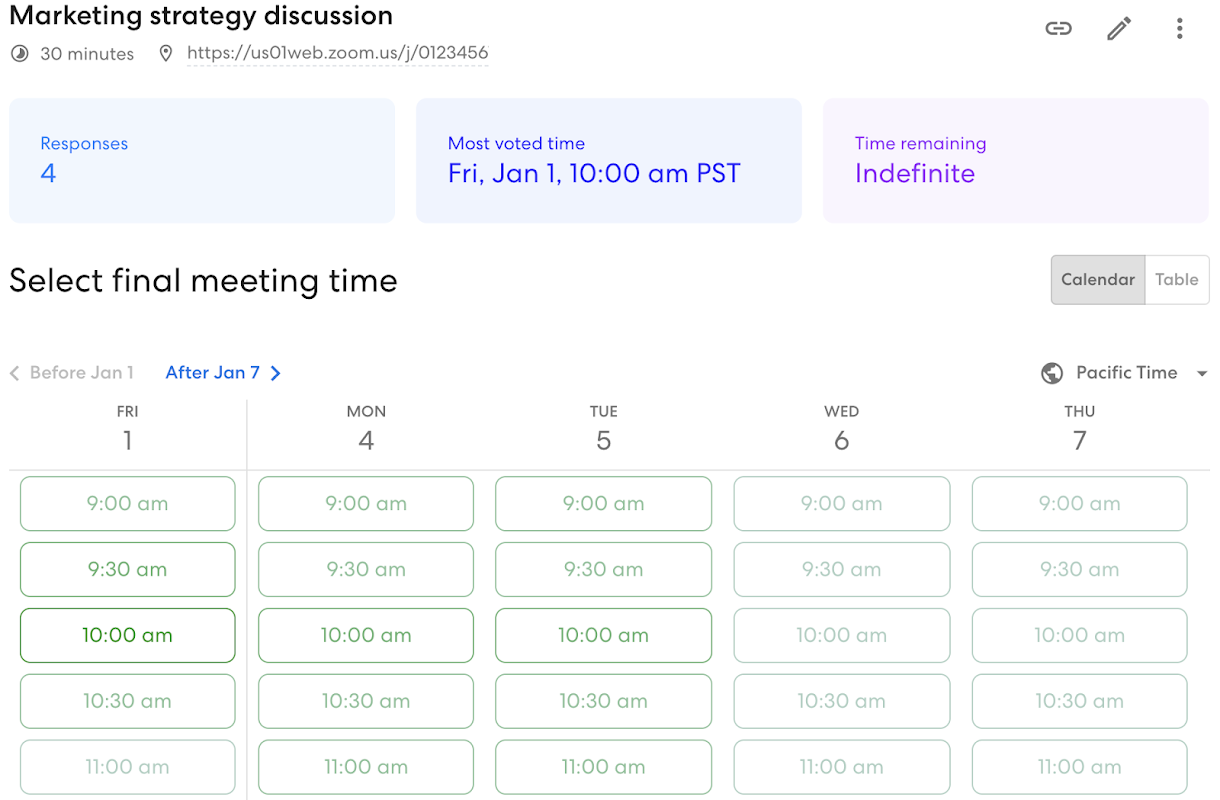Click the duration clock icon
The image size is (1220, 800).
click(19, 53)
